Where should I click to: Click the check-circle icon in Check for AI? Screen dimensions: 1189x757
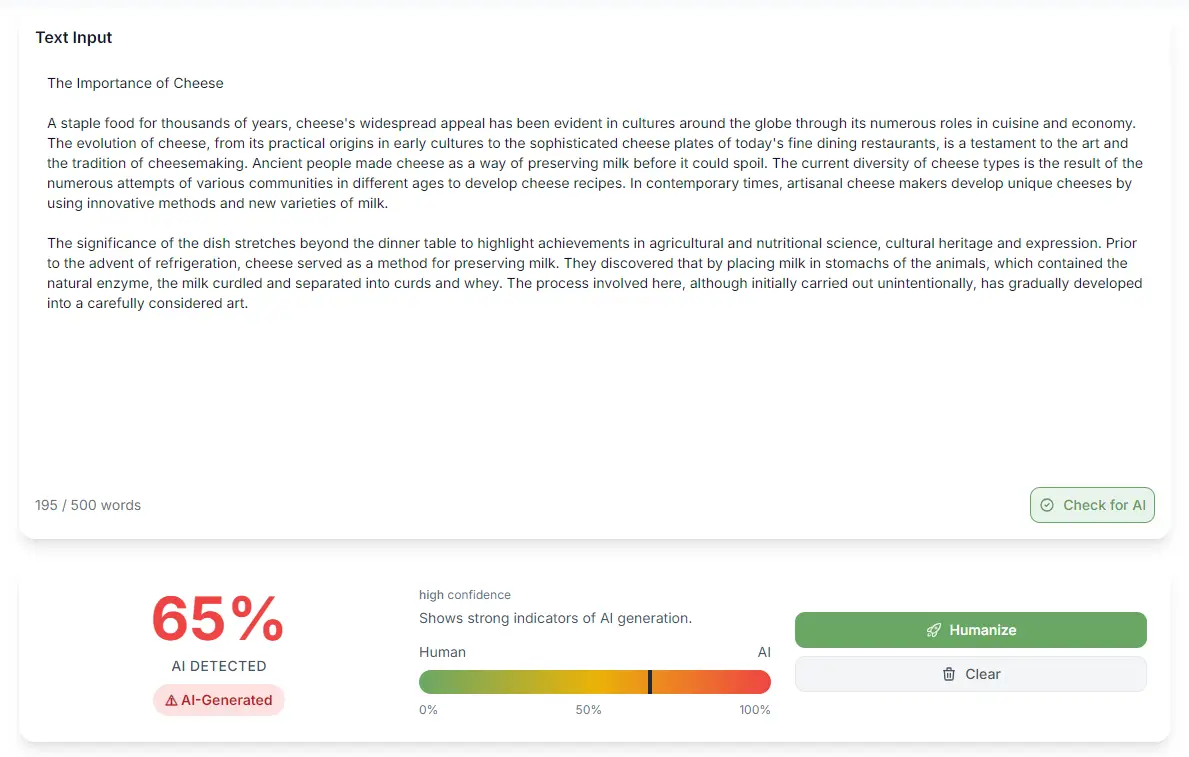[x=1047, y=505]
